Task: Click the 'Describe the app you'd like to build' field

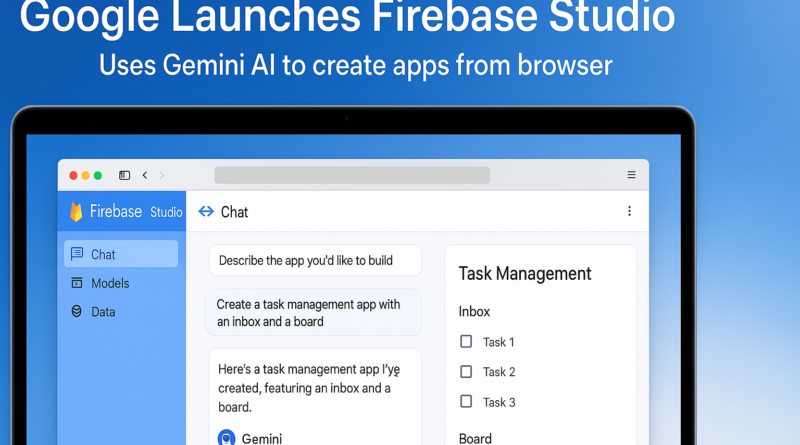Action: point(315,260)
